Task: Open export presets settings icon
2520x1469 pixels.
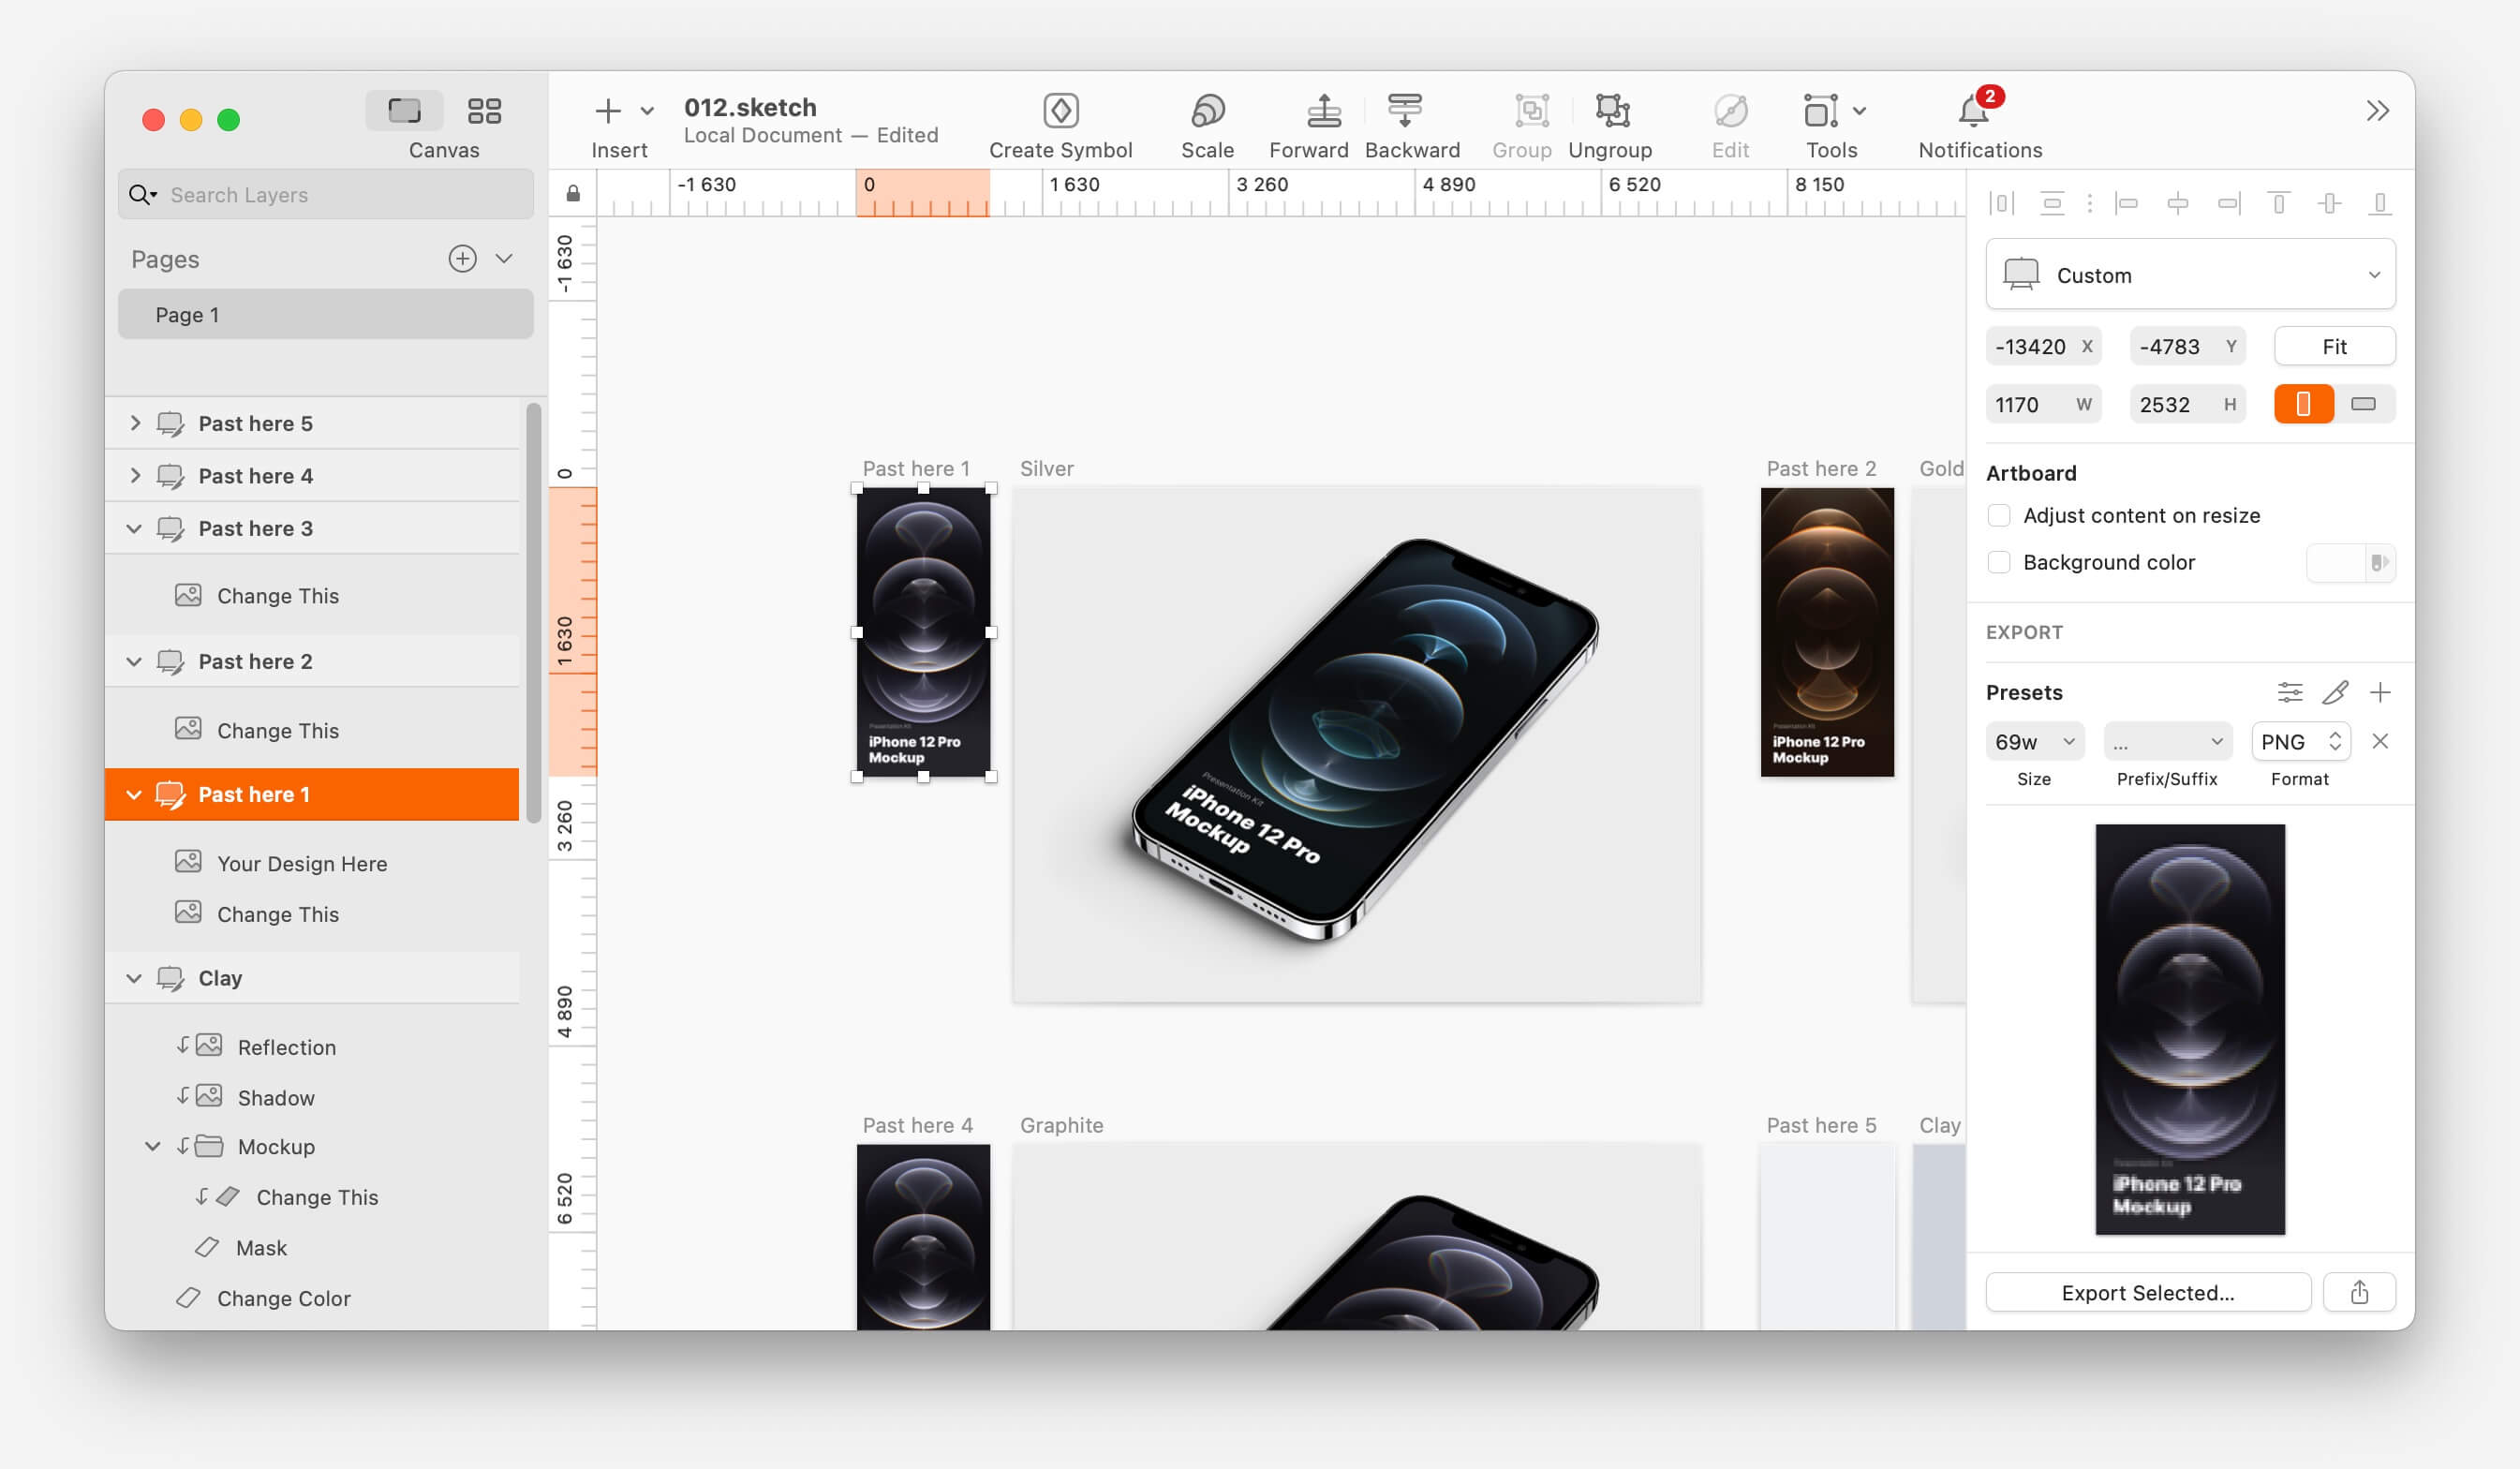Action: (x=2289, y=692)
